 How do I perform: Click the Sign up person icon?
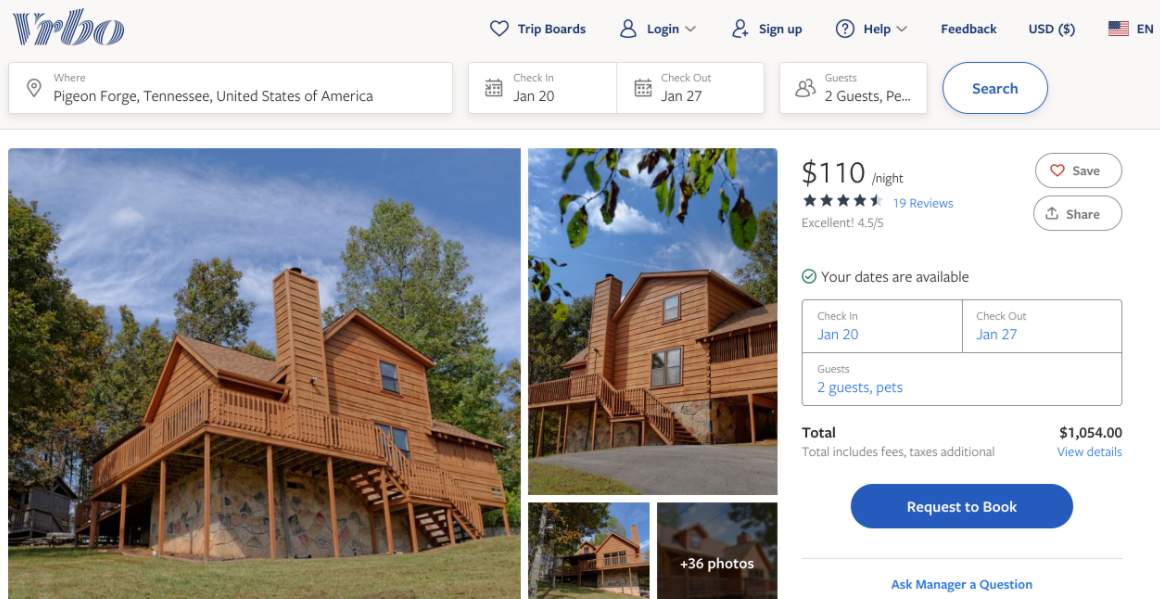(740, 29)
